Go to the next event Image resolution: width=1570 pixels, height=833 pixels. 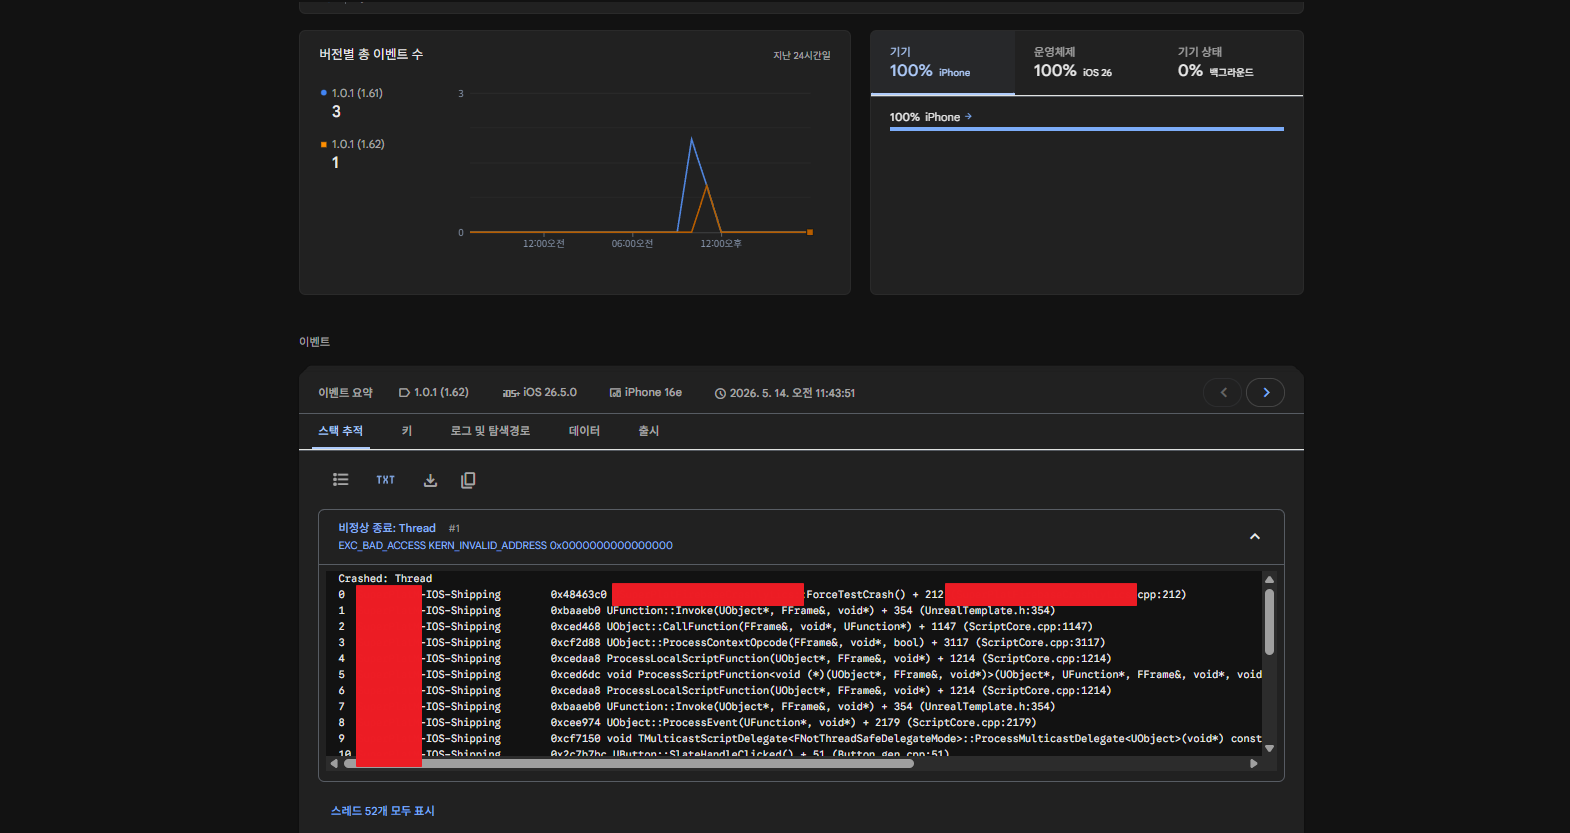point(1265,392)
